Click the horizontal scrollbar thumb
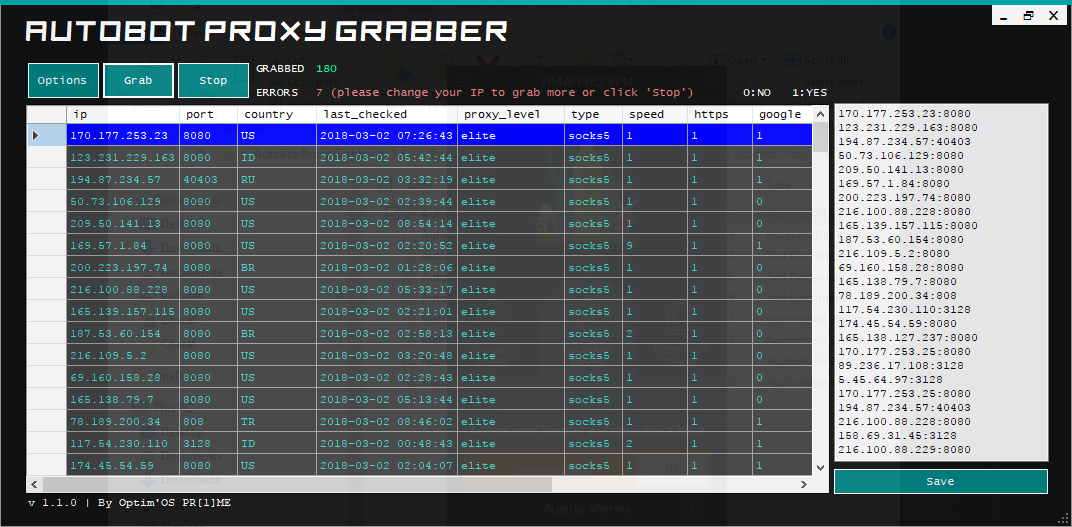The height and width of the screenshot is (527, 1072). tap(297, 484)
